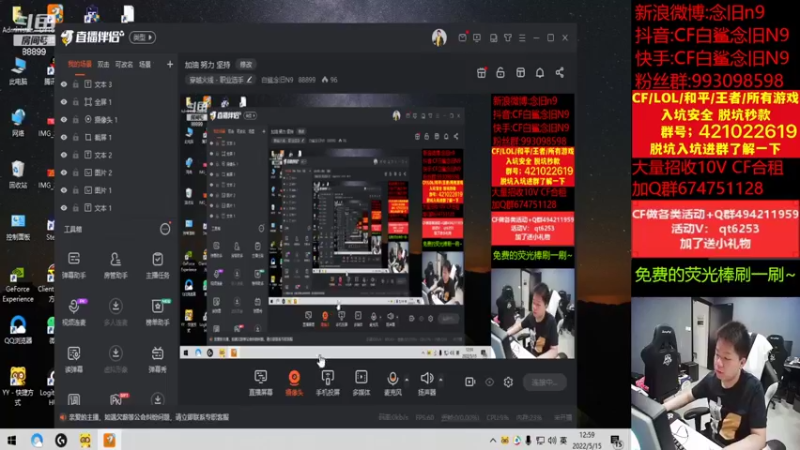Download the greyed-out tool in the third row
800x450 pixels.
pos(116,359)
